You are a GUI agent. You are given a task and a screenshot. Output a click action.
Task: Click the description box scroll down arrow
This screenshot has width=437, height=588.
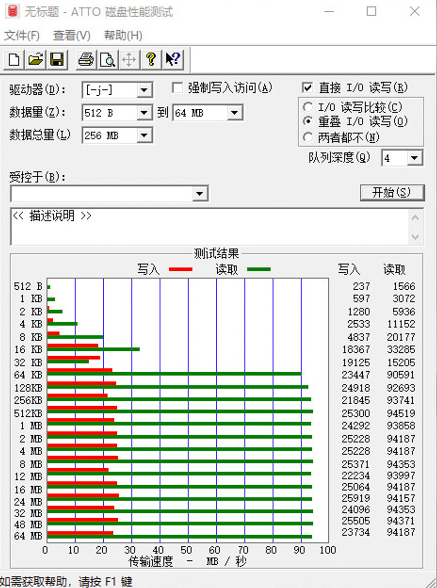click(x=415, y=237)
